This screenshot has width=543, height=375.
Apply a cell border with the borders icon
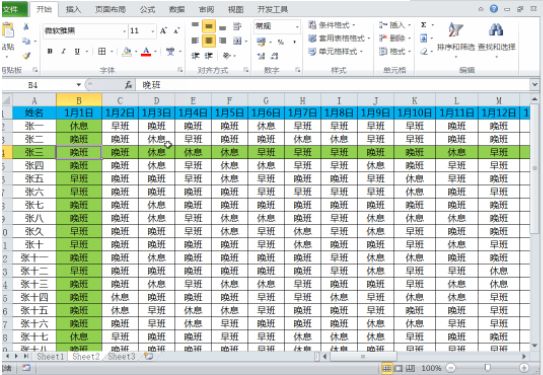click(102, 52)
